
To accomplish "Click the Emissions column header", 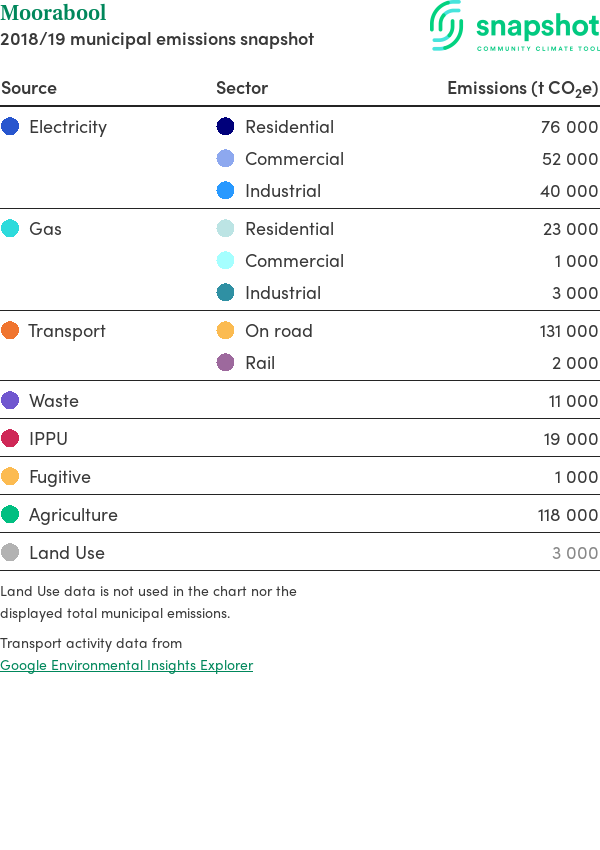I will coord(522,88).
